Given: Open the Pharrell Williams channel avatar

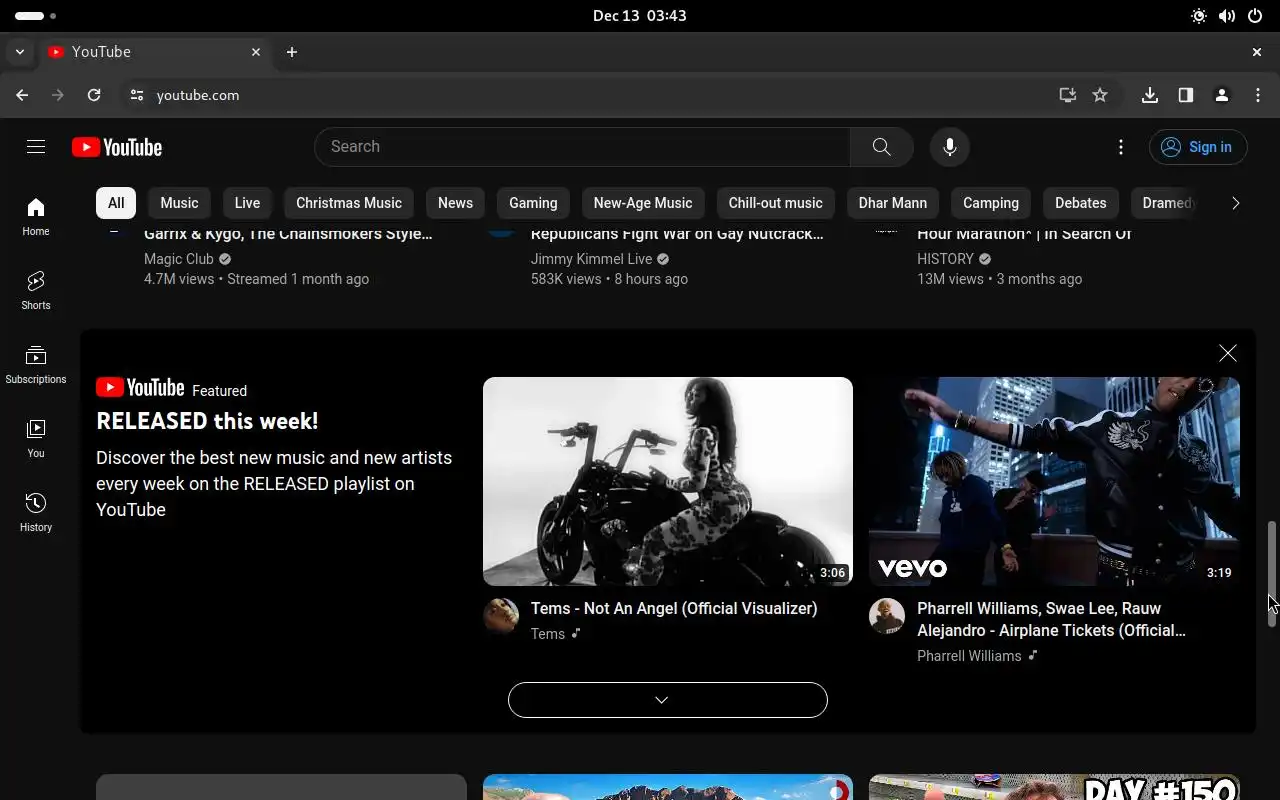Looking at the screenshot, I should (x=887, y=617).
